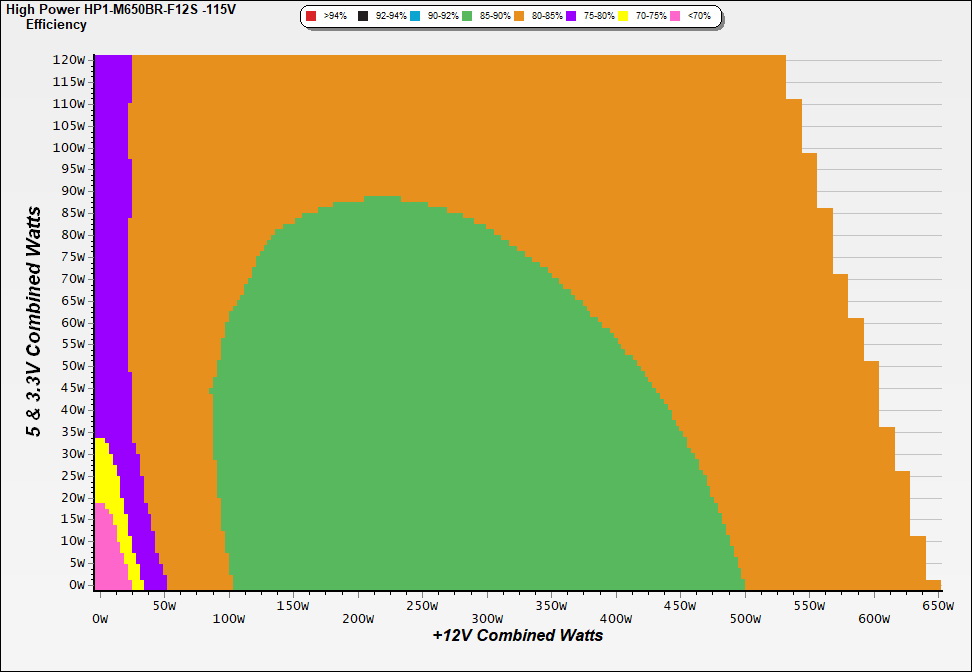972x672 pixels.
Task: Click the red >94% legend swatch
Action: (x=311, y=16)
